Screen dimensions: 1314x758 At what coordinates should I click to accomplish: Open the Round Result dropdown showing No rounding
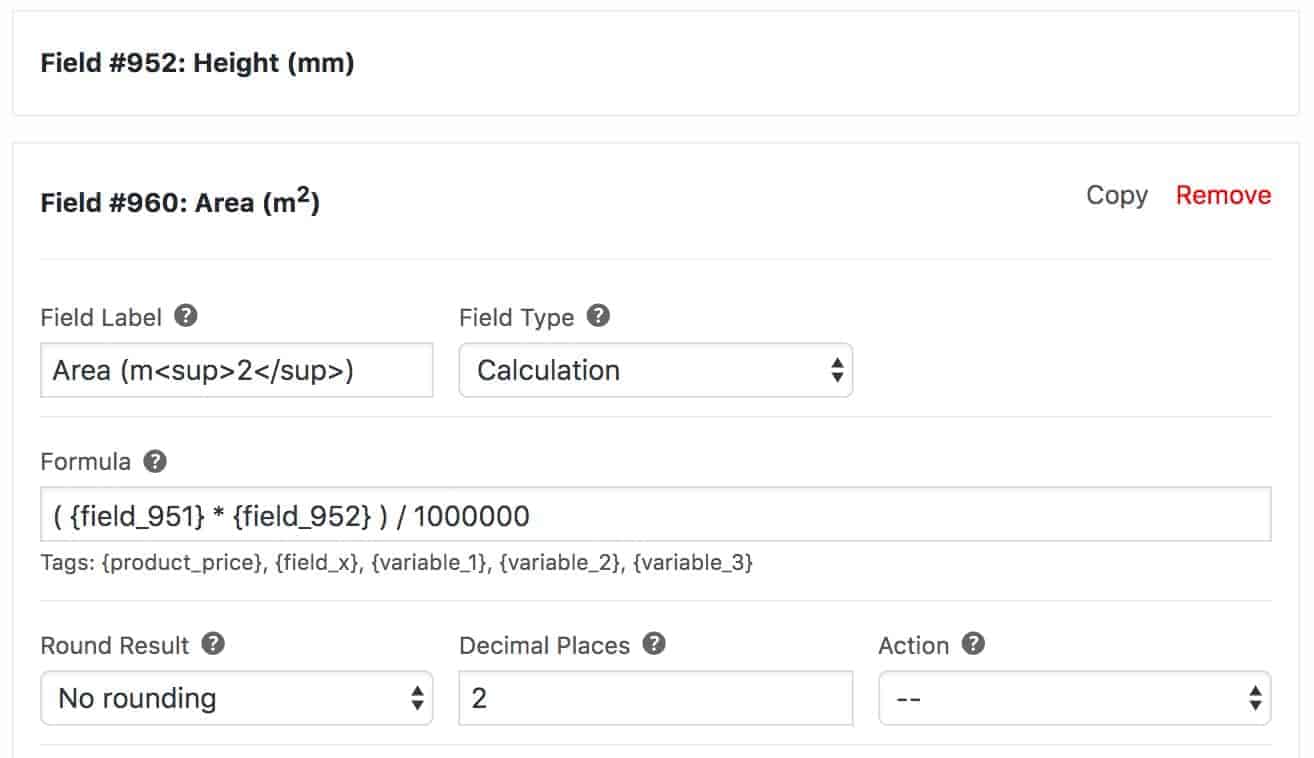point(237,698)
